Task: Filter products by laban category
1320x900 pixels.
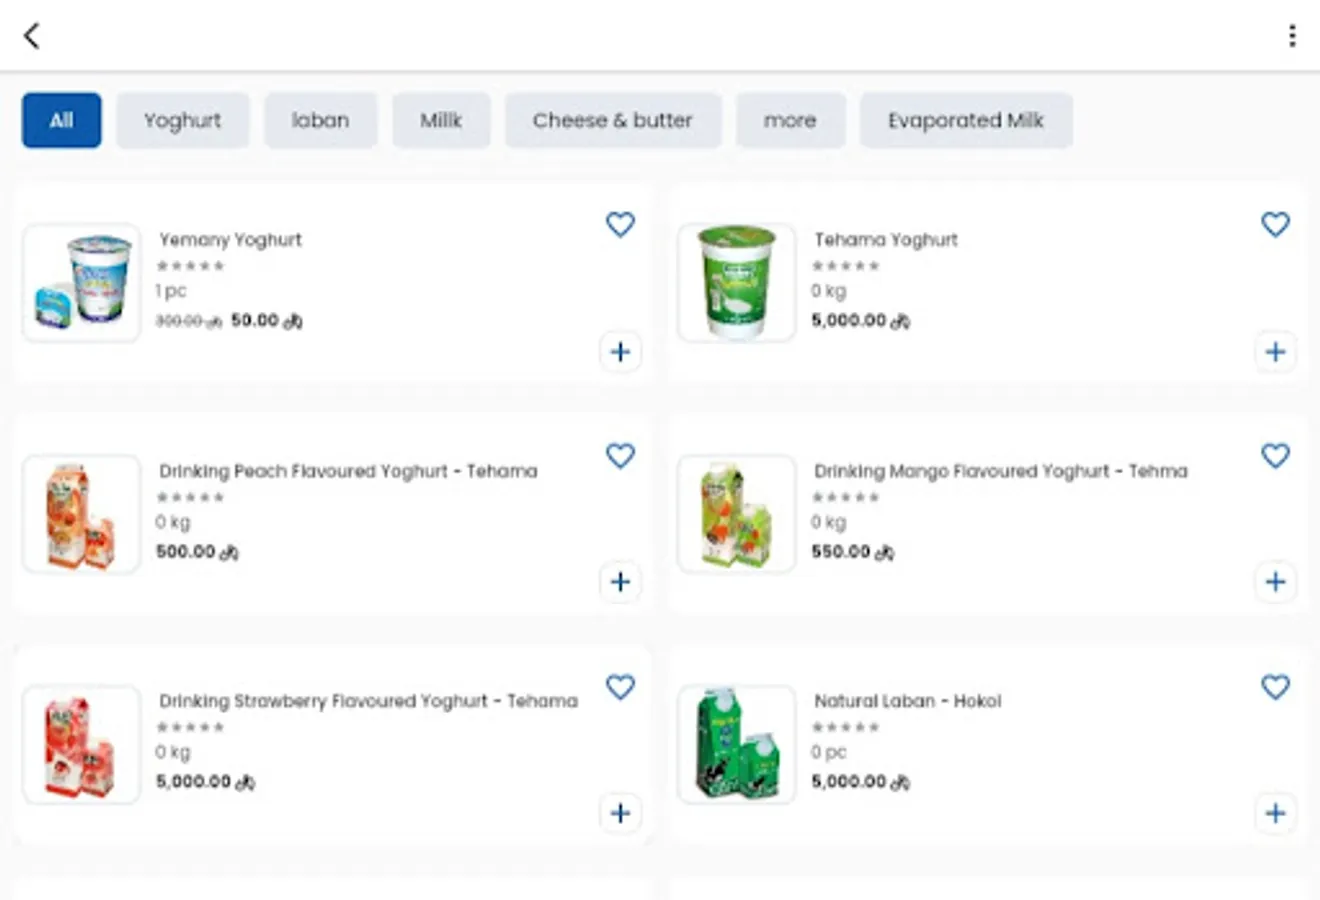Action: [x=320, y=120]
